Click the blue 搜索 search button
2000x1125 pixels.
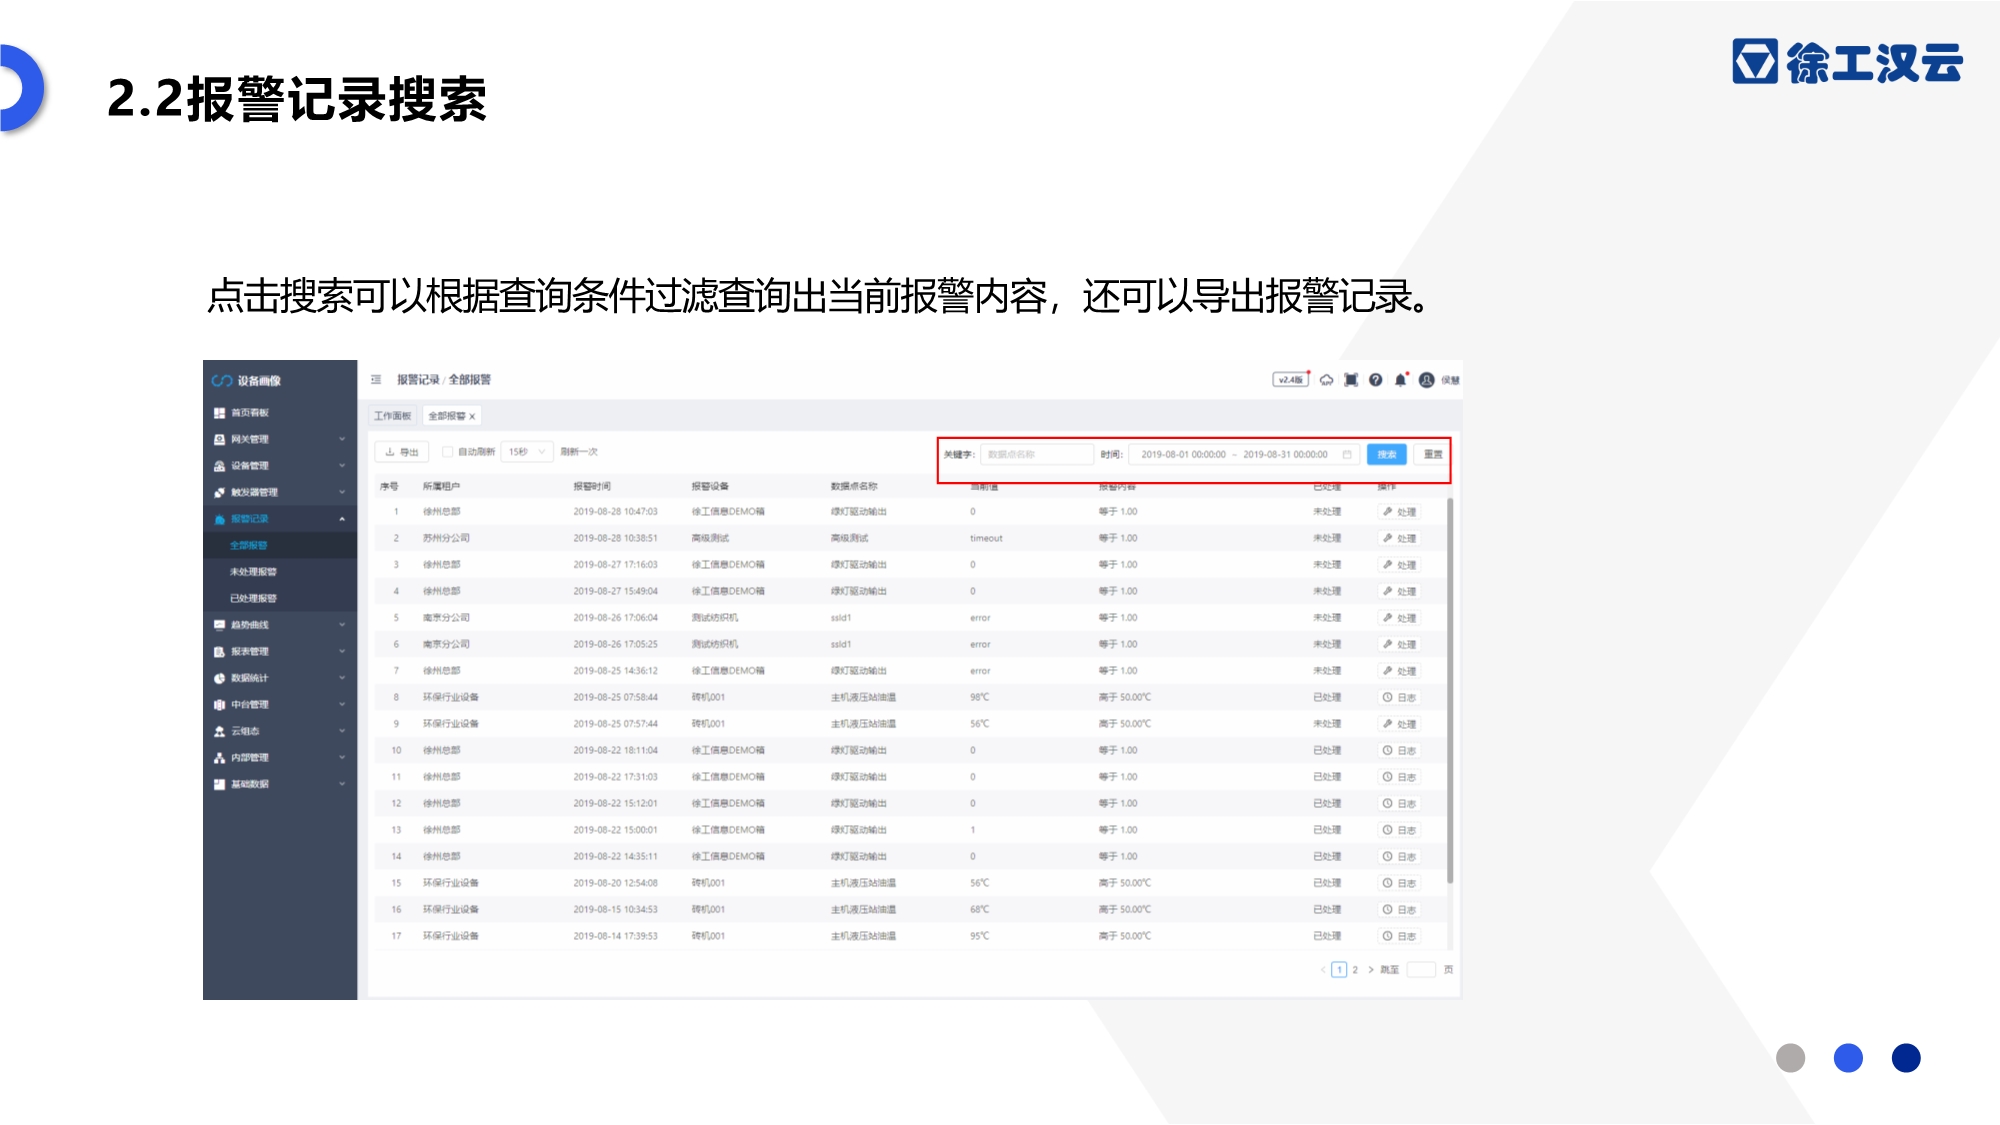tap(1386, 455)
